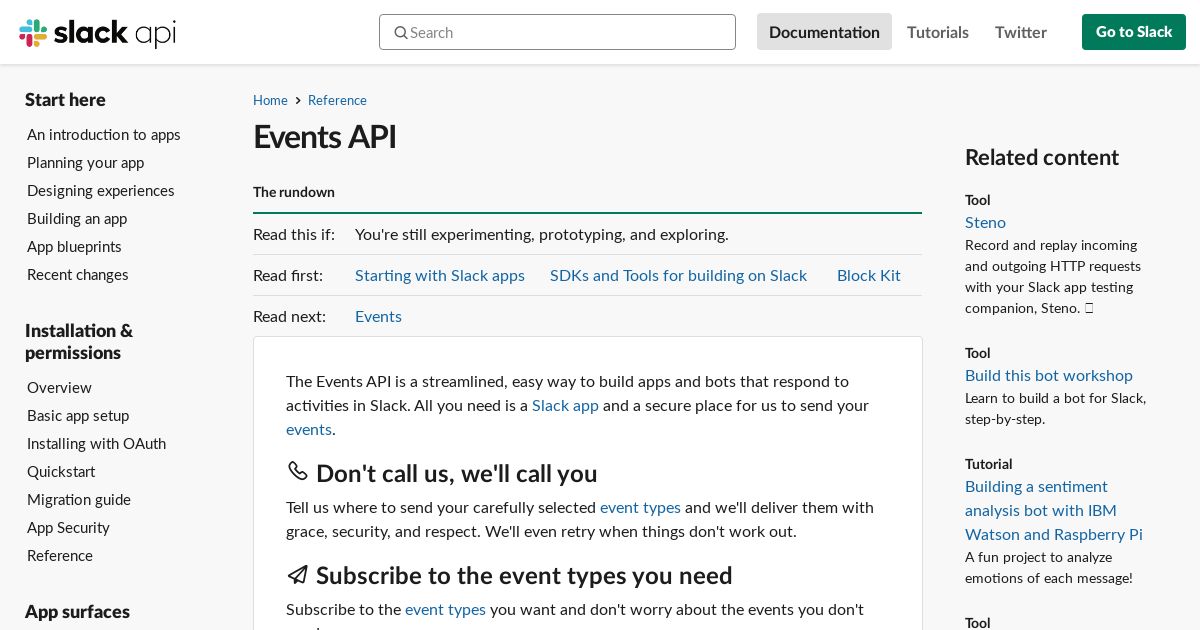Open 'An introduction to apps'
The height and width of the screenshot is (630, 1200).
click(104, 134)
